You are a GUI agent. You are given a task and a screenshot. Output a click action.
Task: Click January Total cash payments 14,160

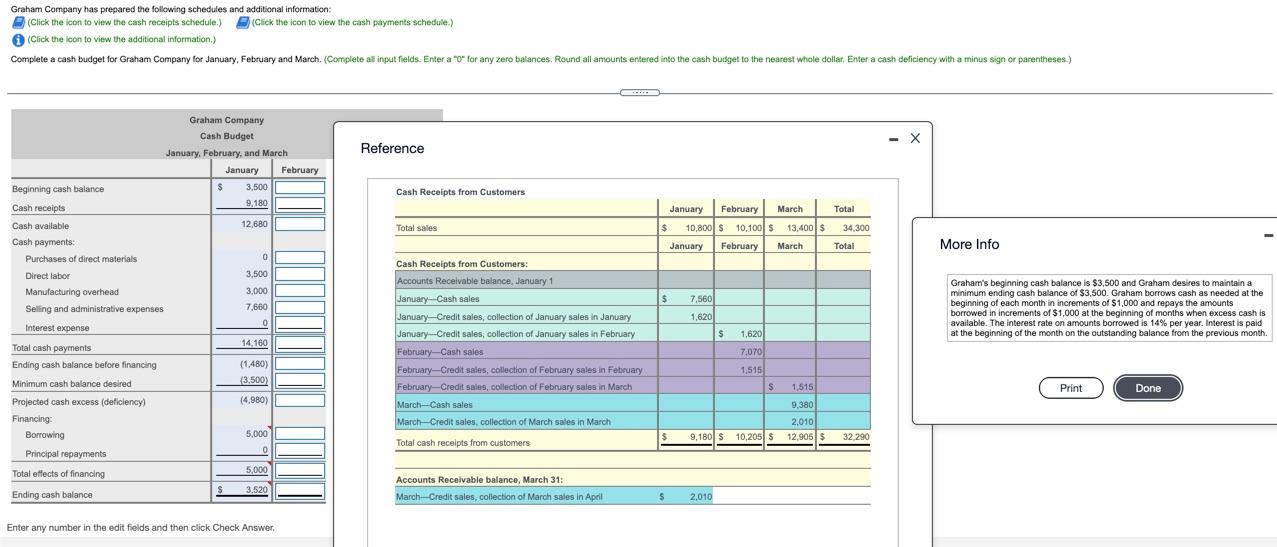(x=253, y=343)
